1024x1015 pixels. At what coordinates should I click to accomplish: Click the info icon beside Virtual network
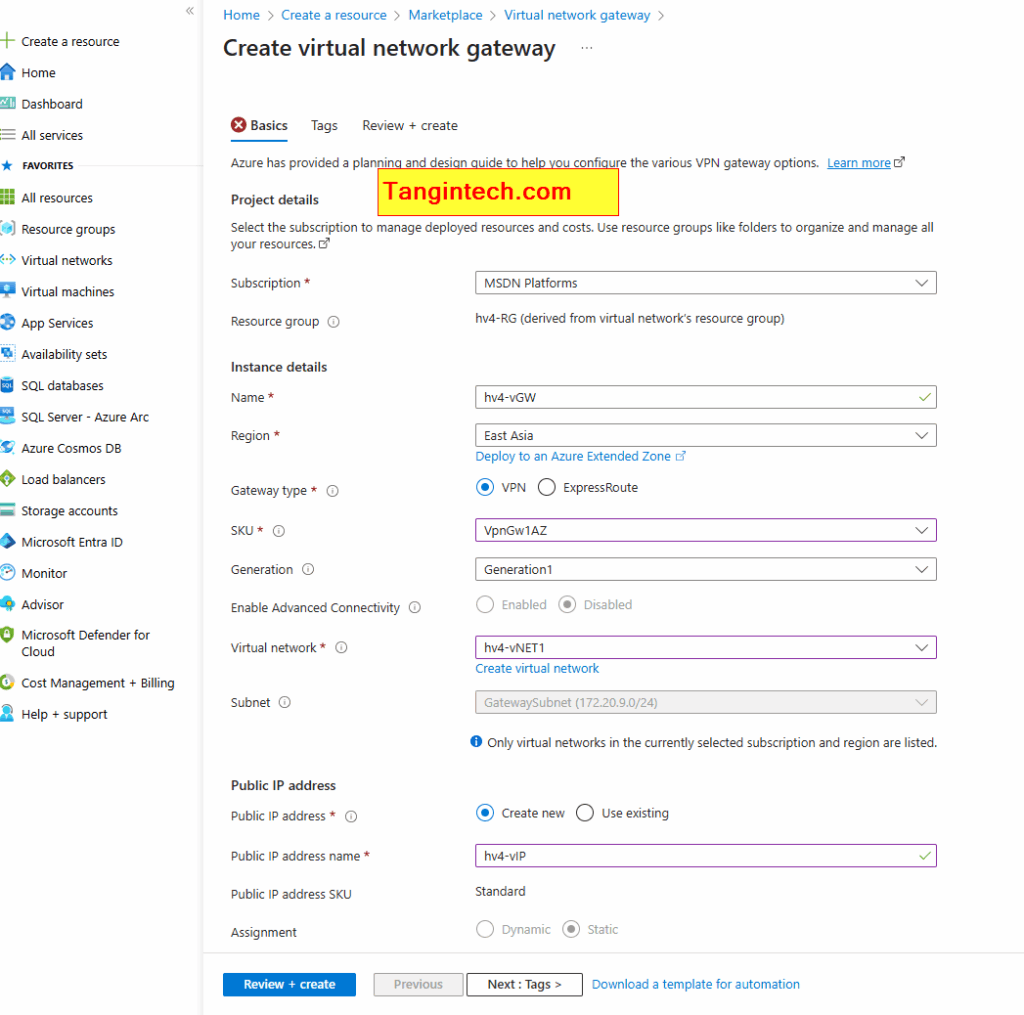341,647
